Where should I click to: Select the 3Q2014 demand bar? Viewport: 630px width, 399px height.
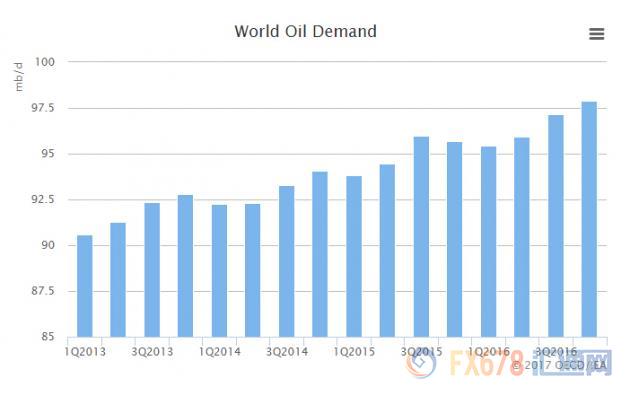pos(286,262)
